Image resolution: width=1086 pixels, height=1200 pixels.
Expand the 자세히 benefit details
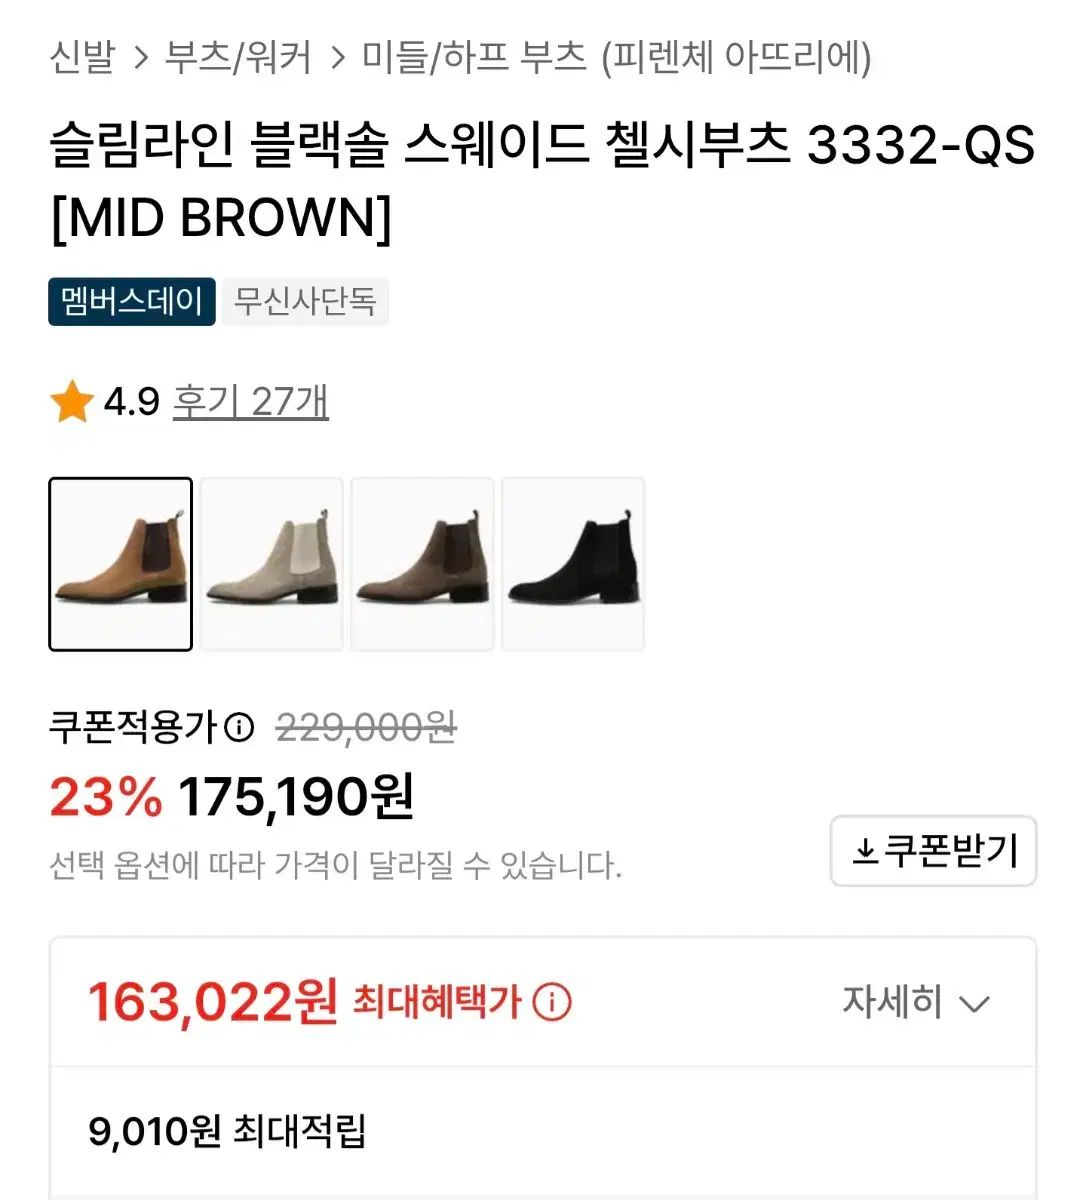[893, 1001]
